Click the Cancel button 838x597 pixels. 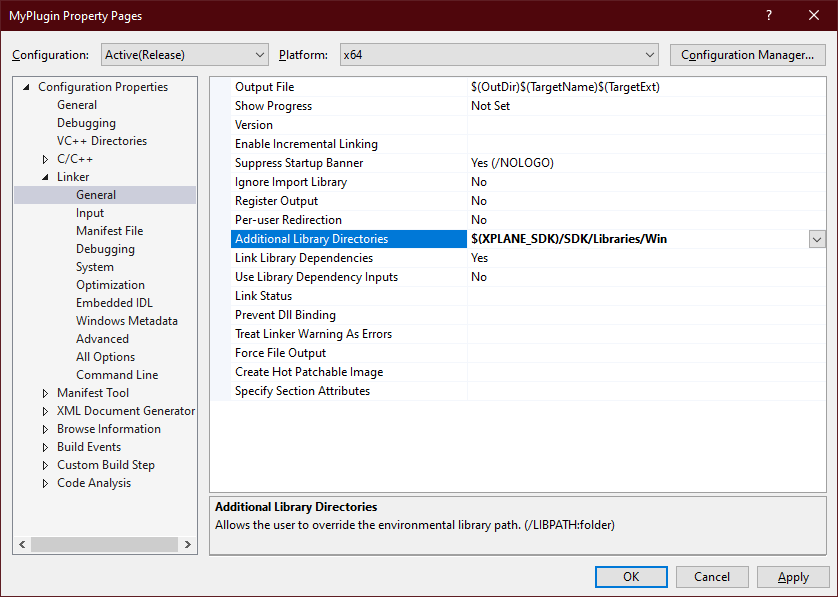(x=712, y=577)
